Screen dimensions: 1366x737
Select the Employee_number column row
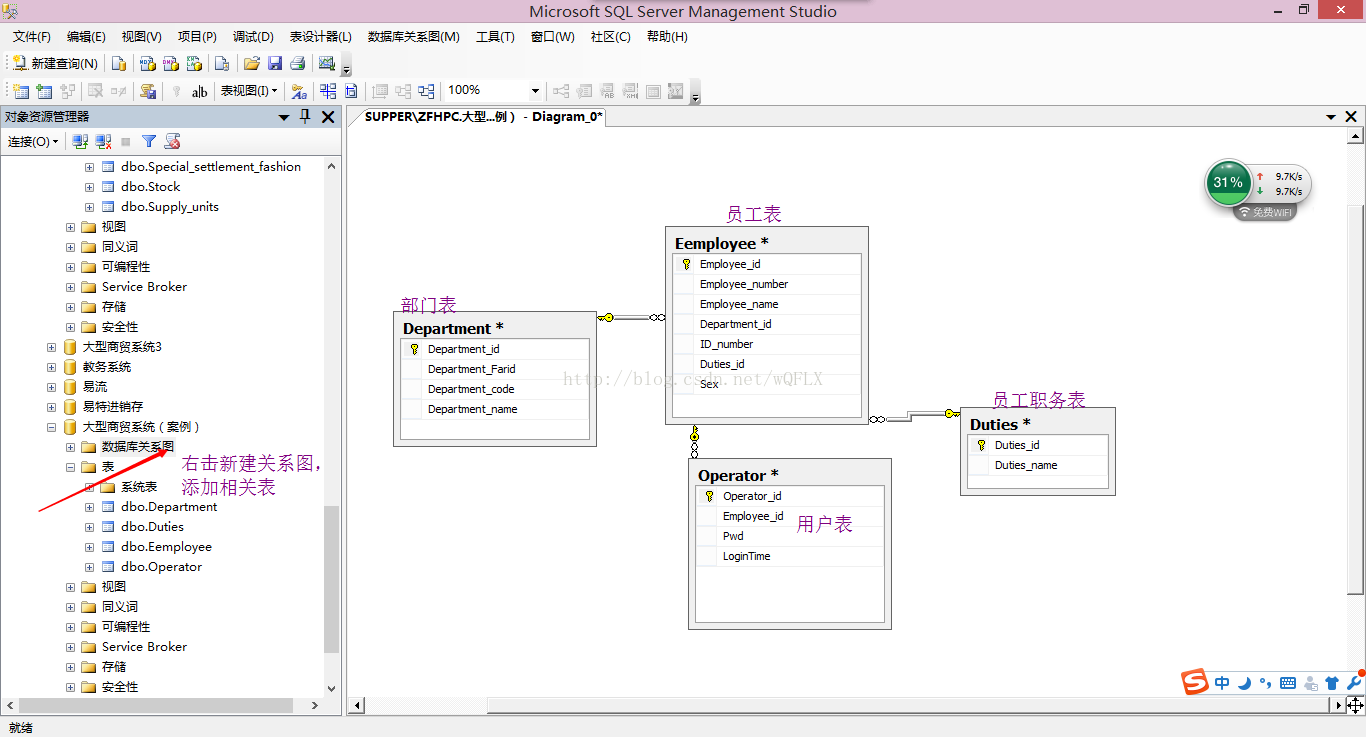pos(767,284)
